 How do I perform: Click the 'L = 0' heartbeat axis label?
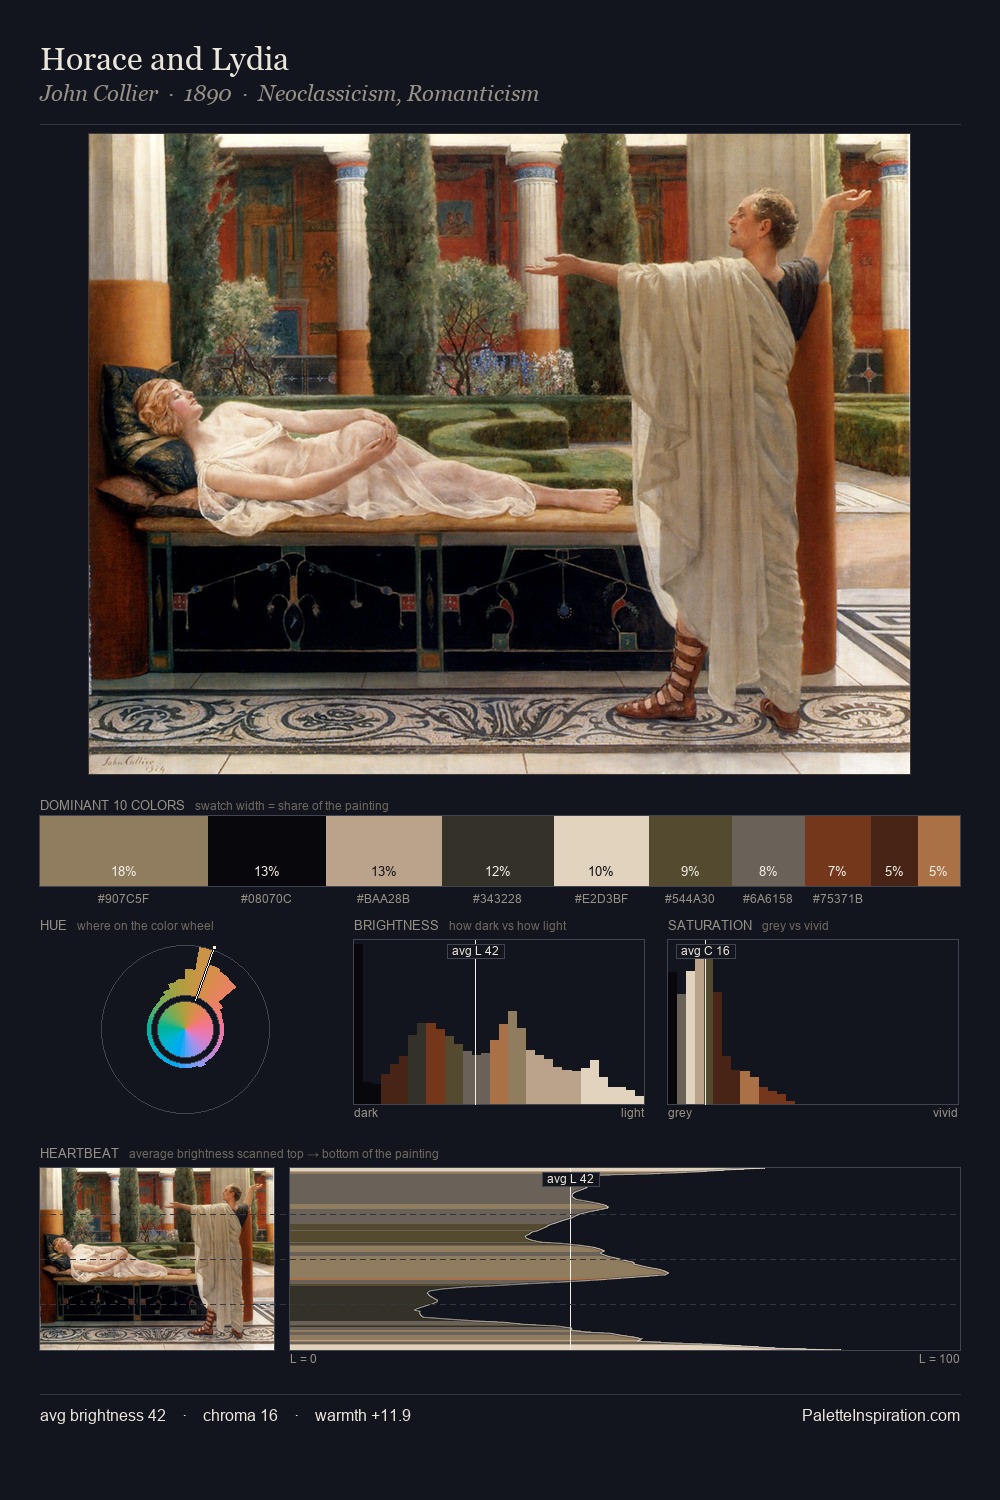tap(303, 1359)
